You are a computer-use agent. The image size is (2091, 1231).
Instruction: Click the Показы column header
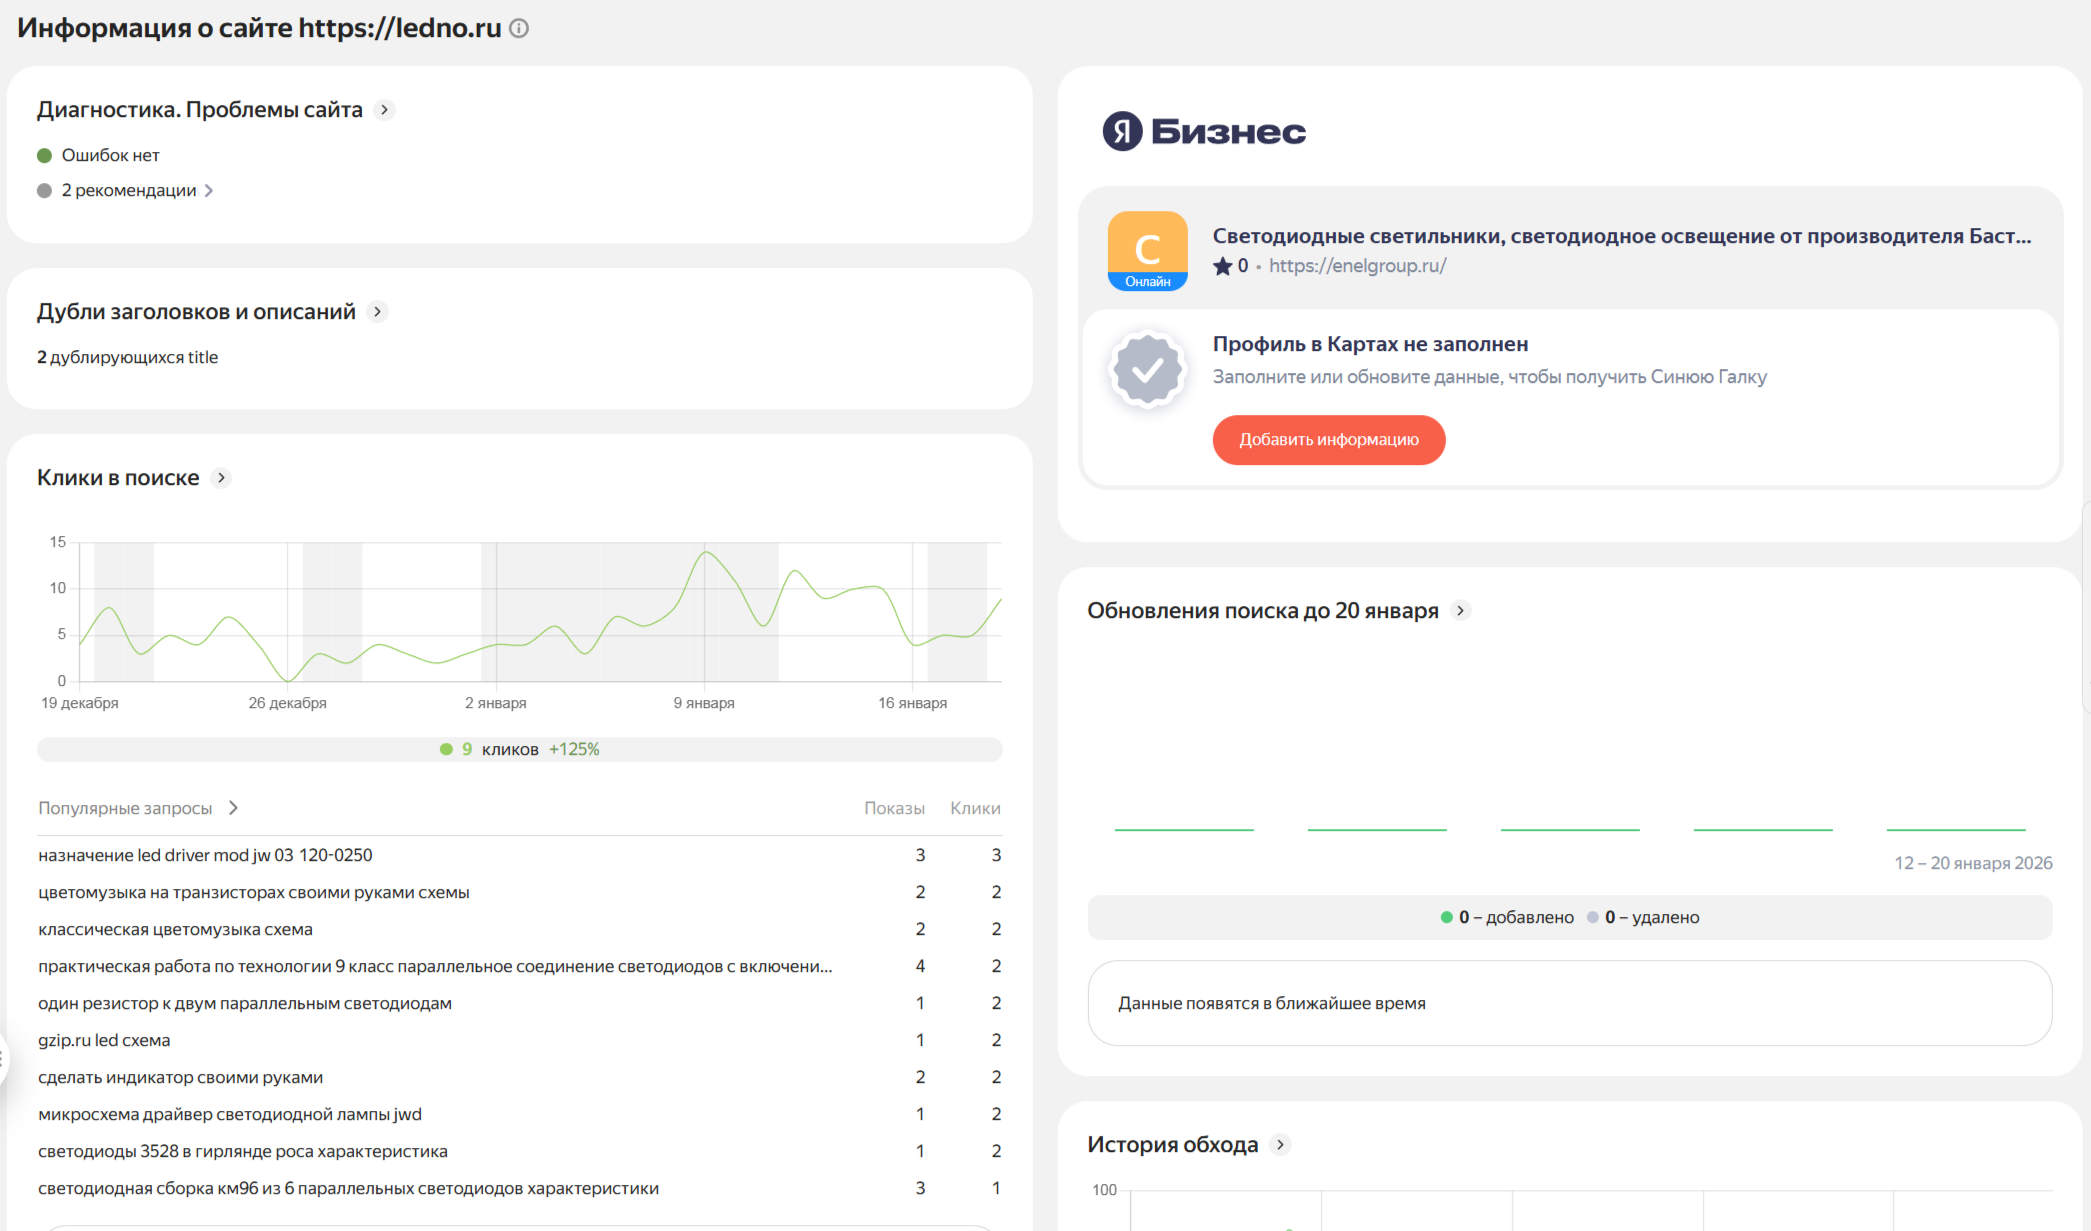893,808
